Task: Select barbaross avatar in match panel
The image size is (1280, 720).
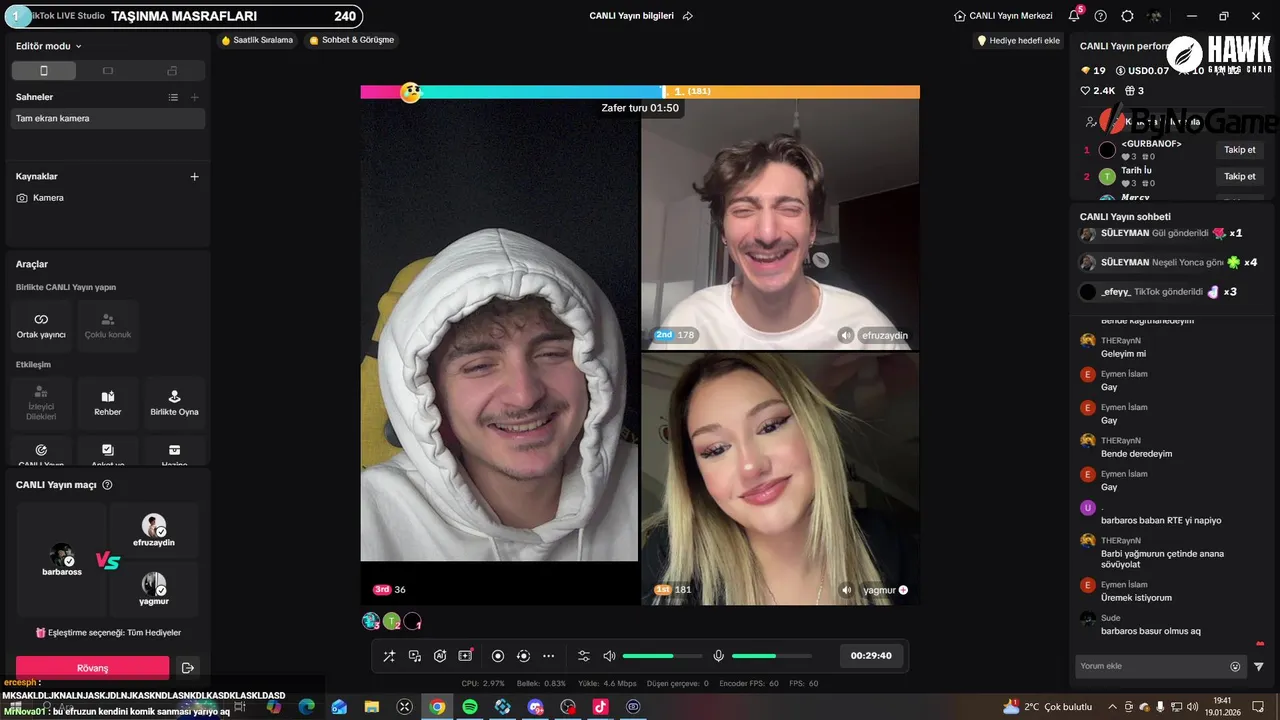Action: point(62,555)
